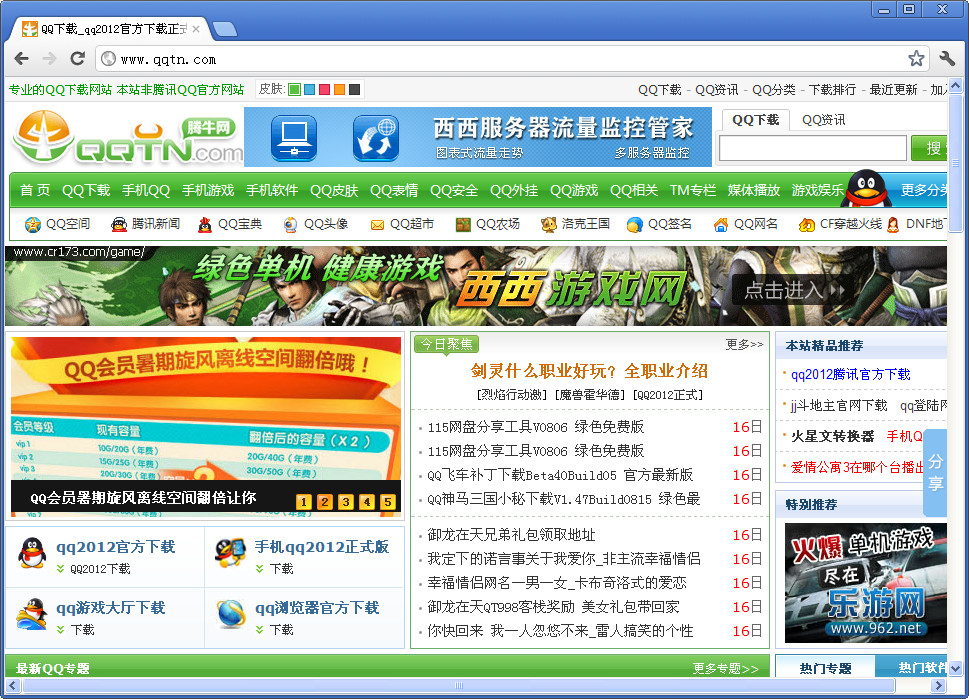
Task: Open the wrench settings menu
Action: 947,59
